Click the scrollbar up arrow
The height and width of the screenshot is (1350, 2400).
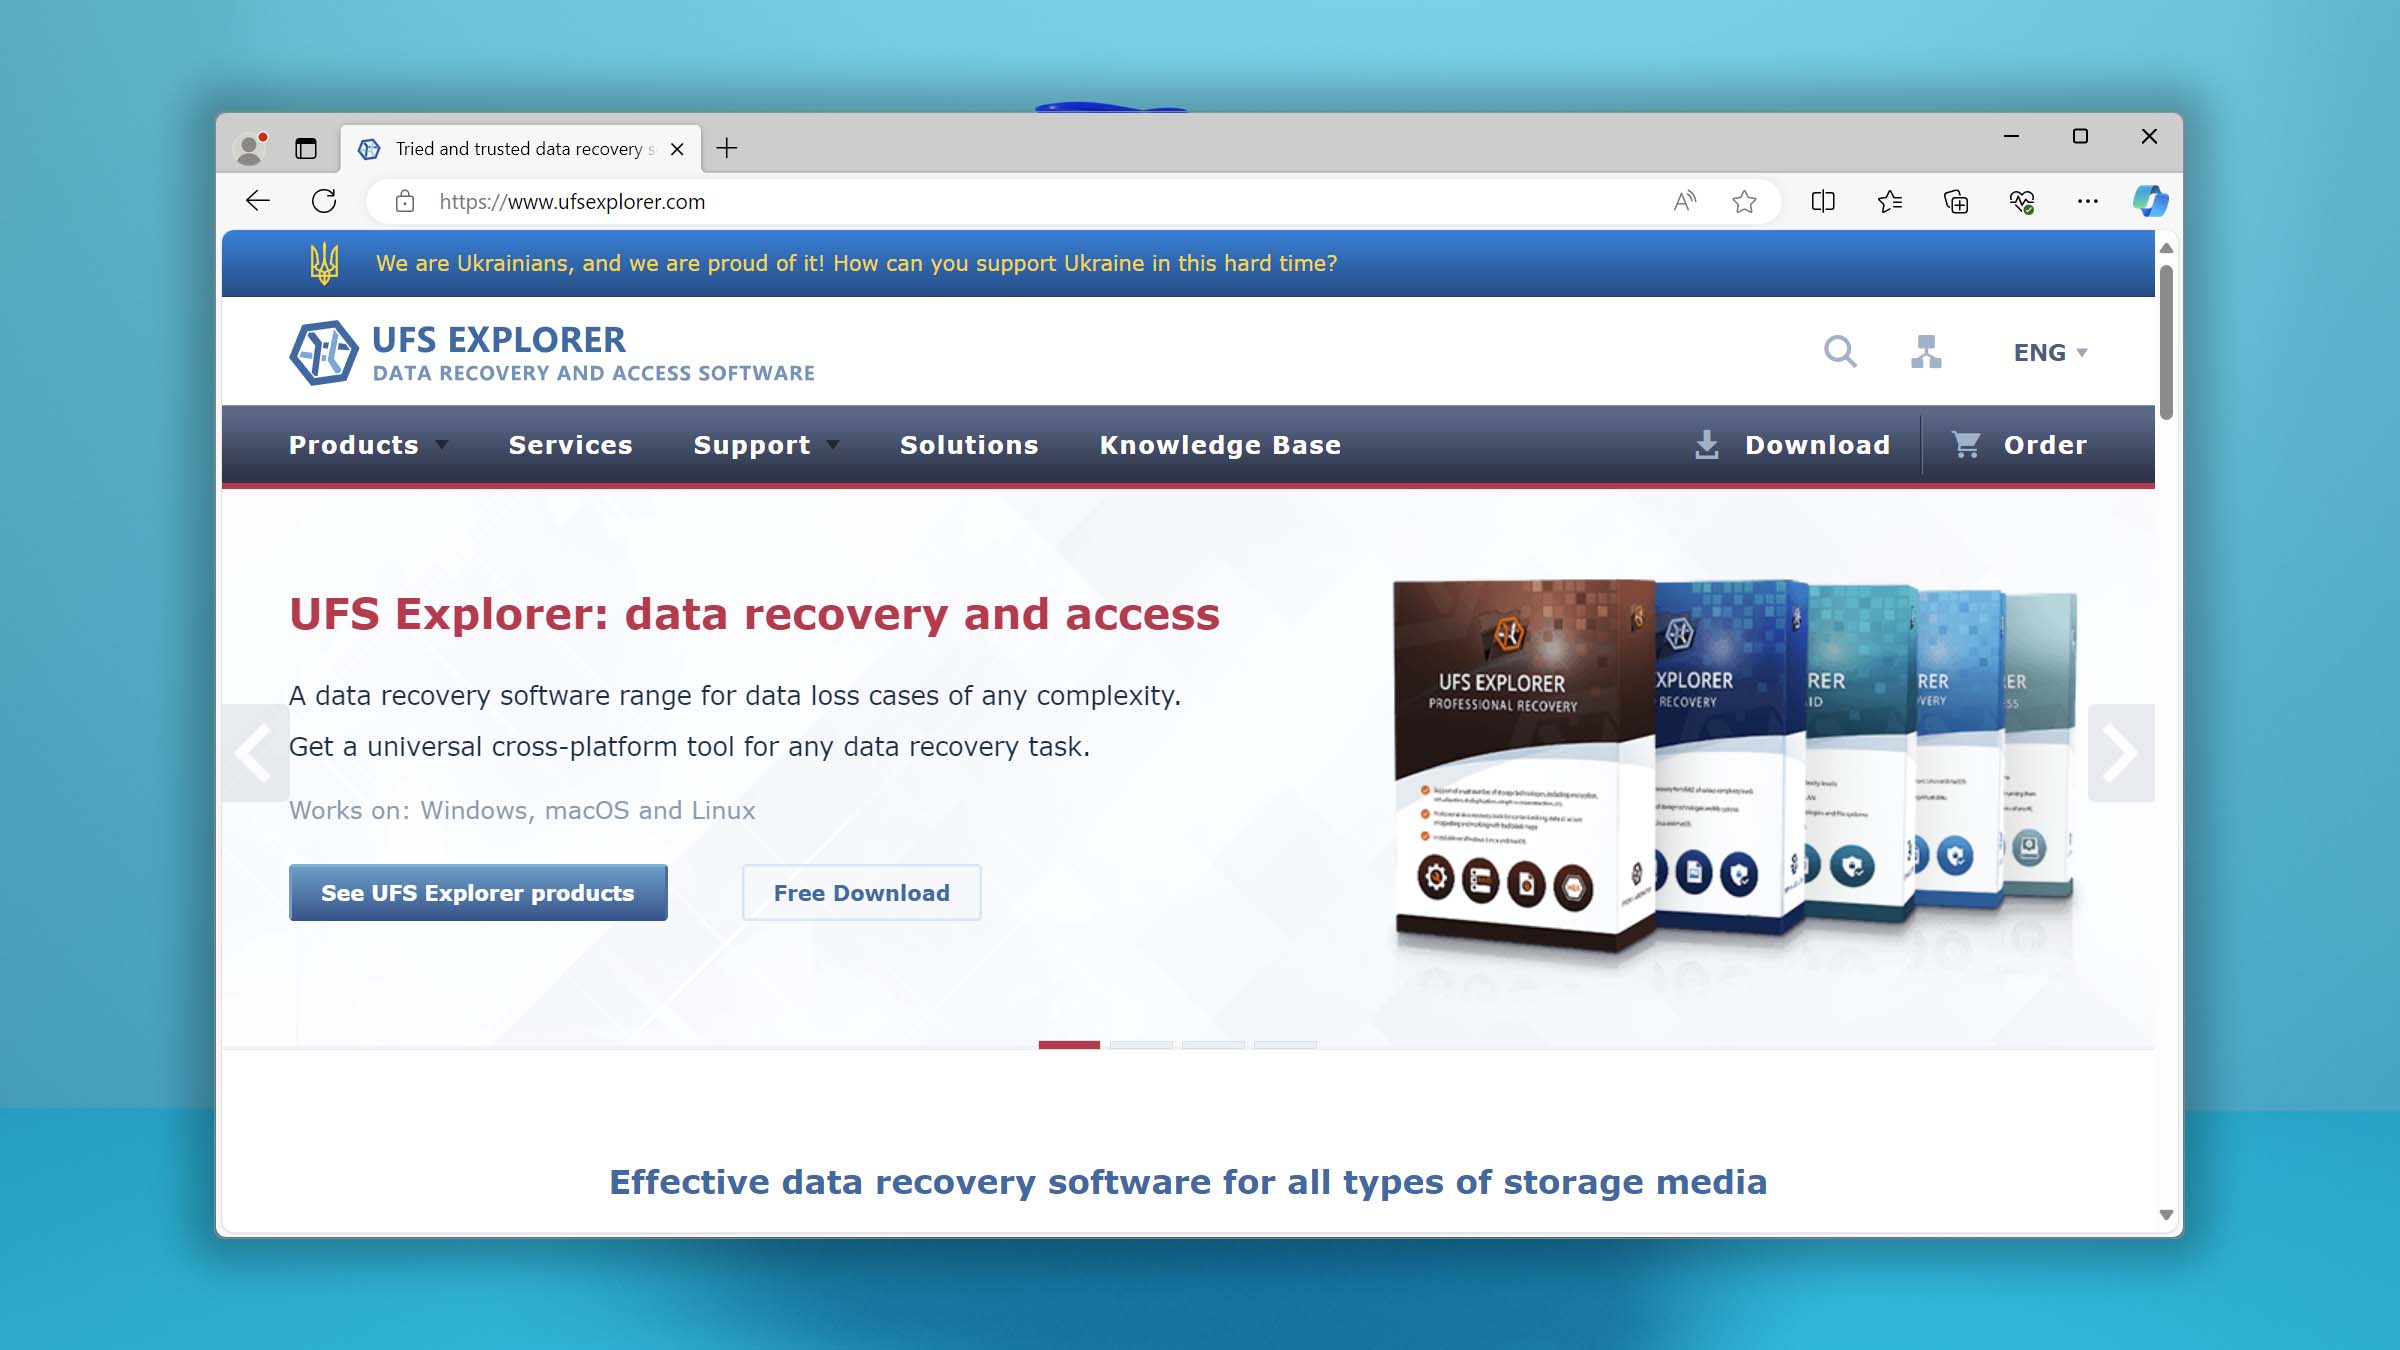pos(2166,248)
